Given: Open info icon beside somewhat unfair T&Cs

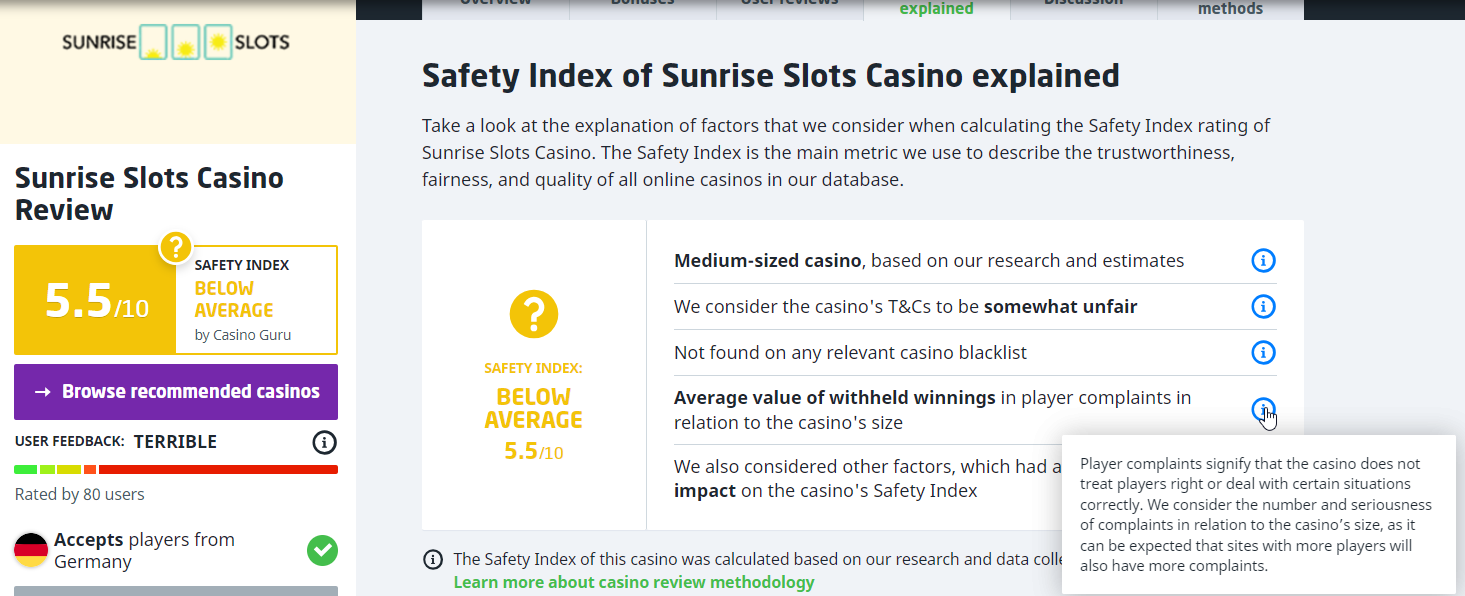Looking at the screenshot, I should tap(1263, 306).
